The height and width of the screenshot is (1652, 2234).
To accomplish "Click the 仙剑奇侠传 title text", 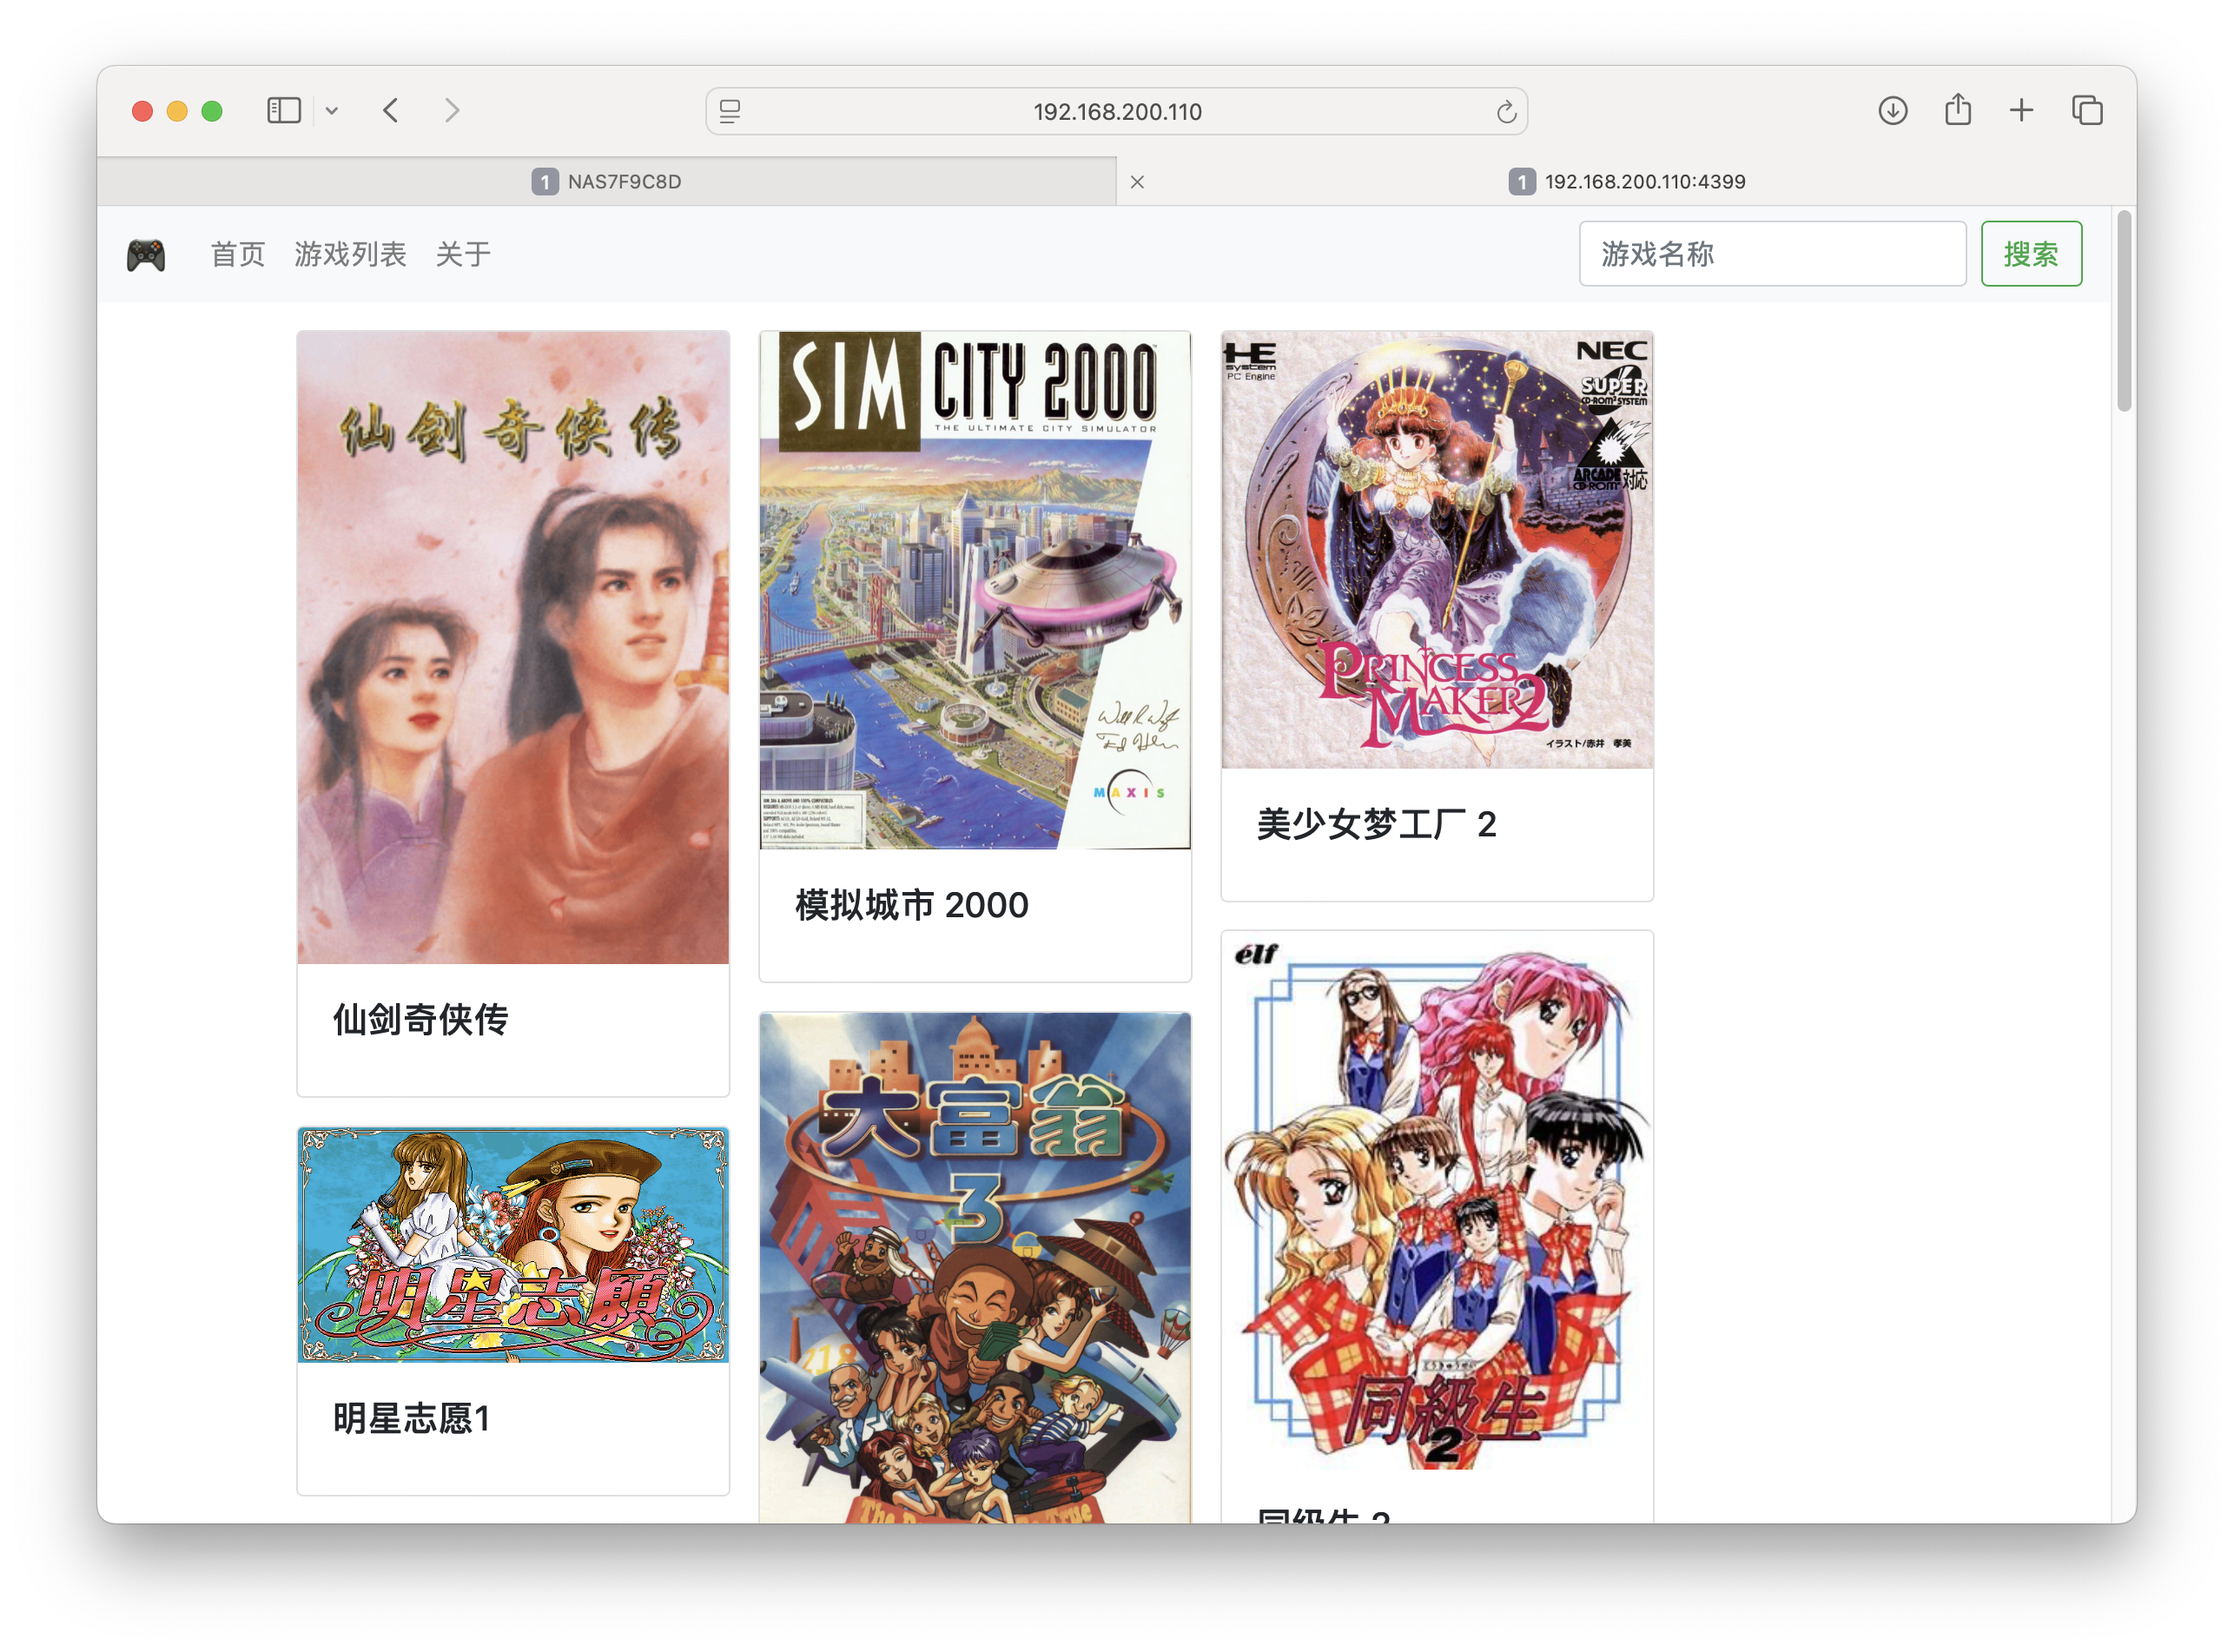I will (x=420, y=1020).
